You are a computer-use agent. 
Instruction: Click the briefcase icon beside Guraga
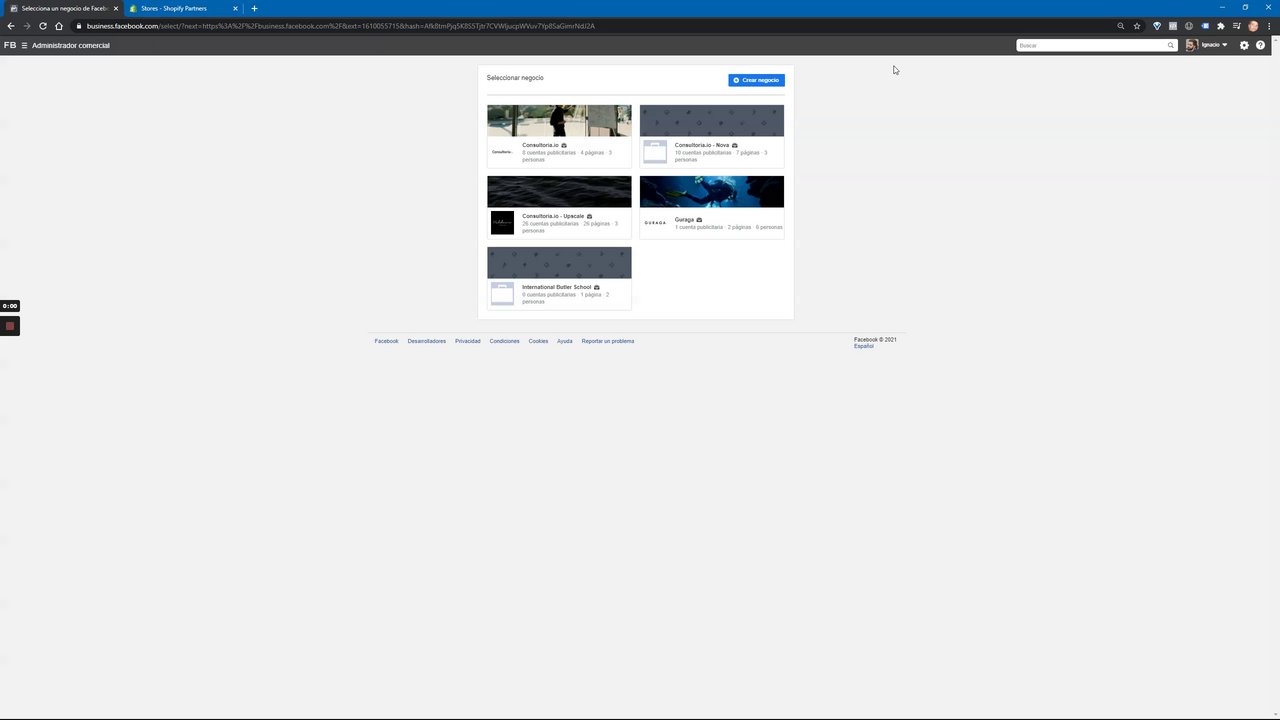click(699, 220)
